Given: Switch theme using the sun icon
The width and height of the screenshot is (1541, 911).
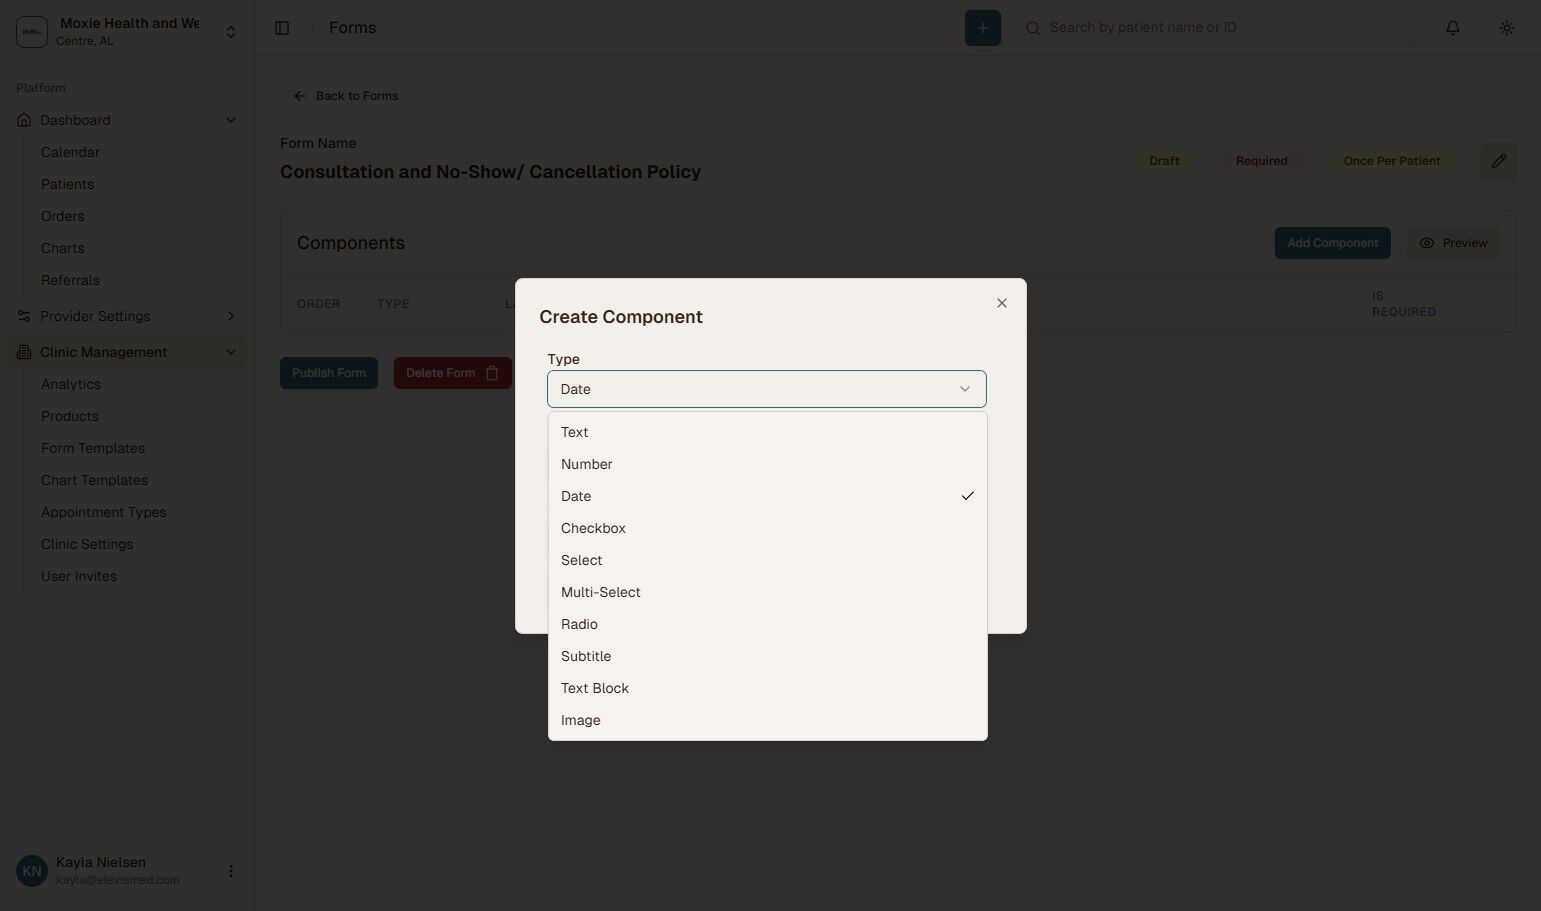Looking at the screenshot, I should click(x=1506, y=27).
